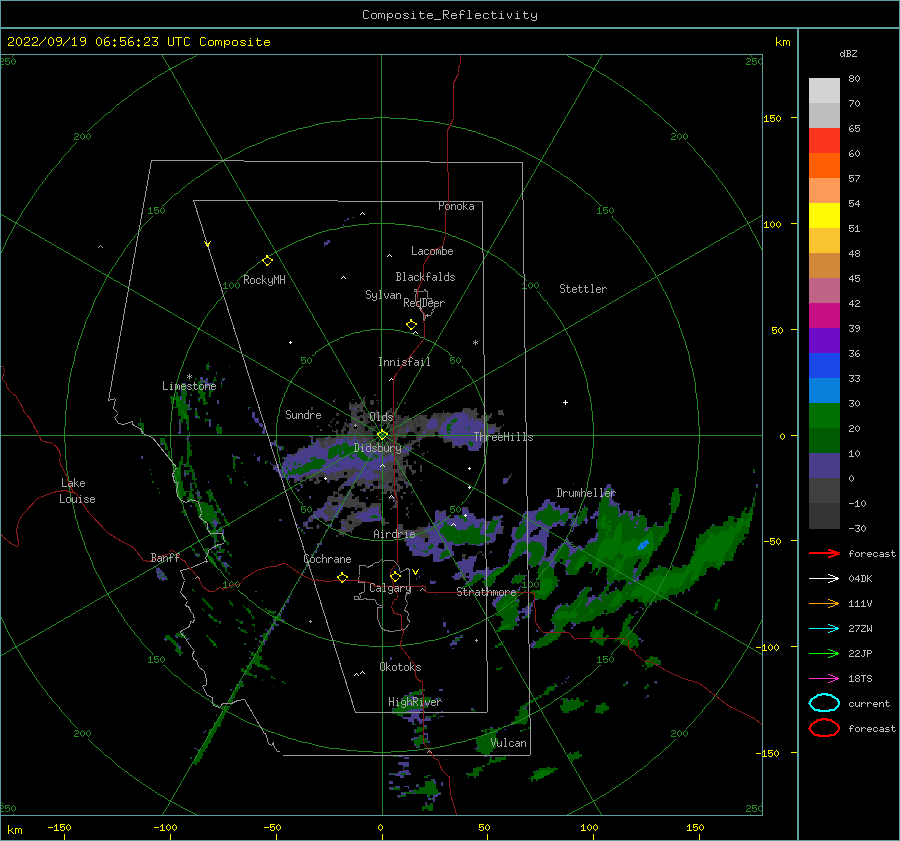
Task: Click the yellow diamond marker below Cochrane
Action: [343, 577]
